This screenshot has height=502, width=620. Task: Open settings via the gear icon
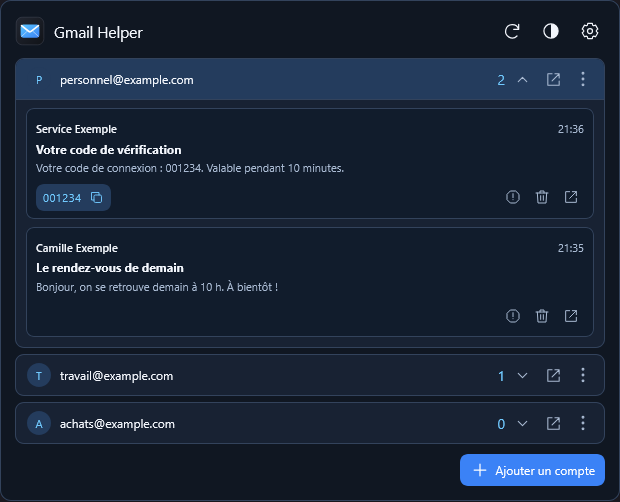click(x=590, y=31)
